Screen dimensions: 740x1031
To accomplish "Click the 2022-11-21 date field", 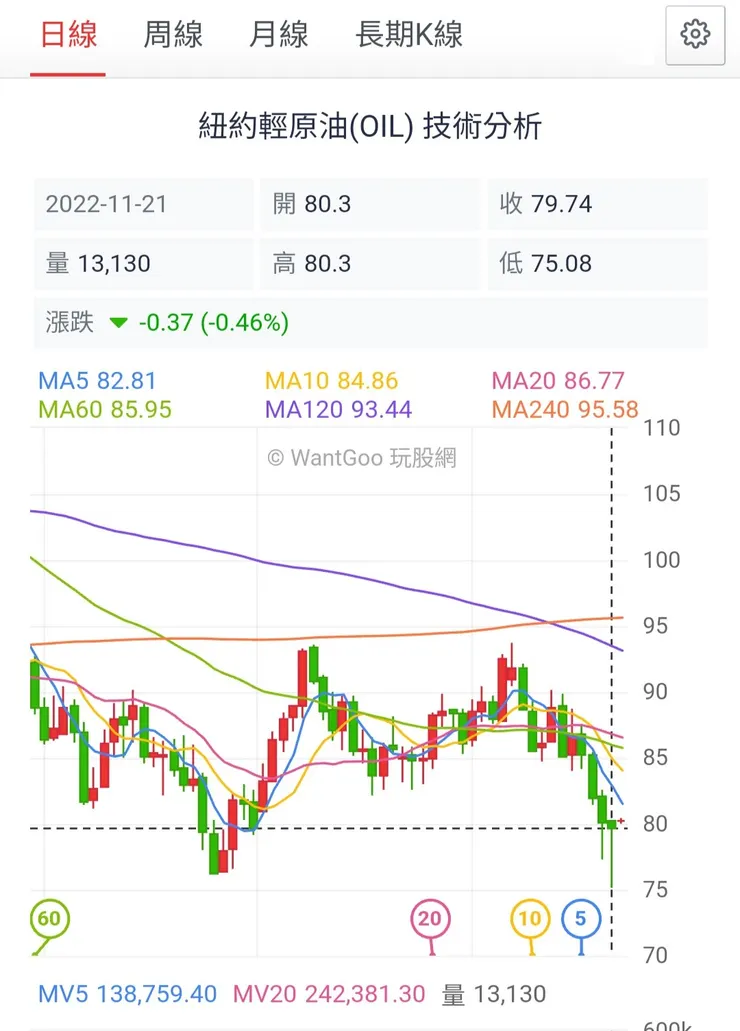I will pos(106,204).
